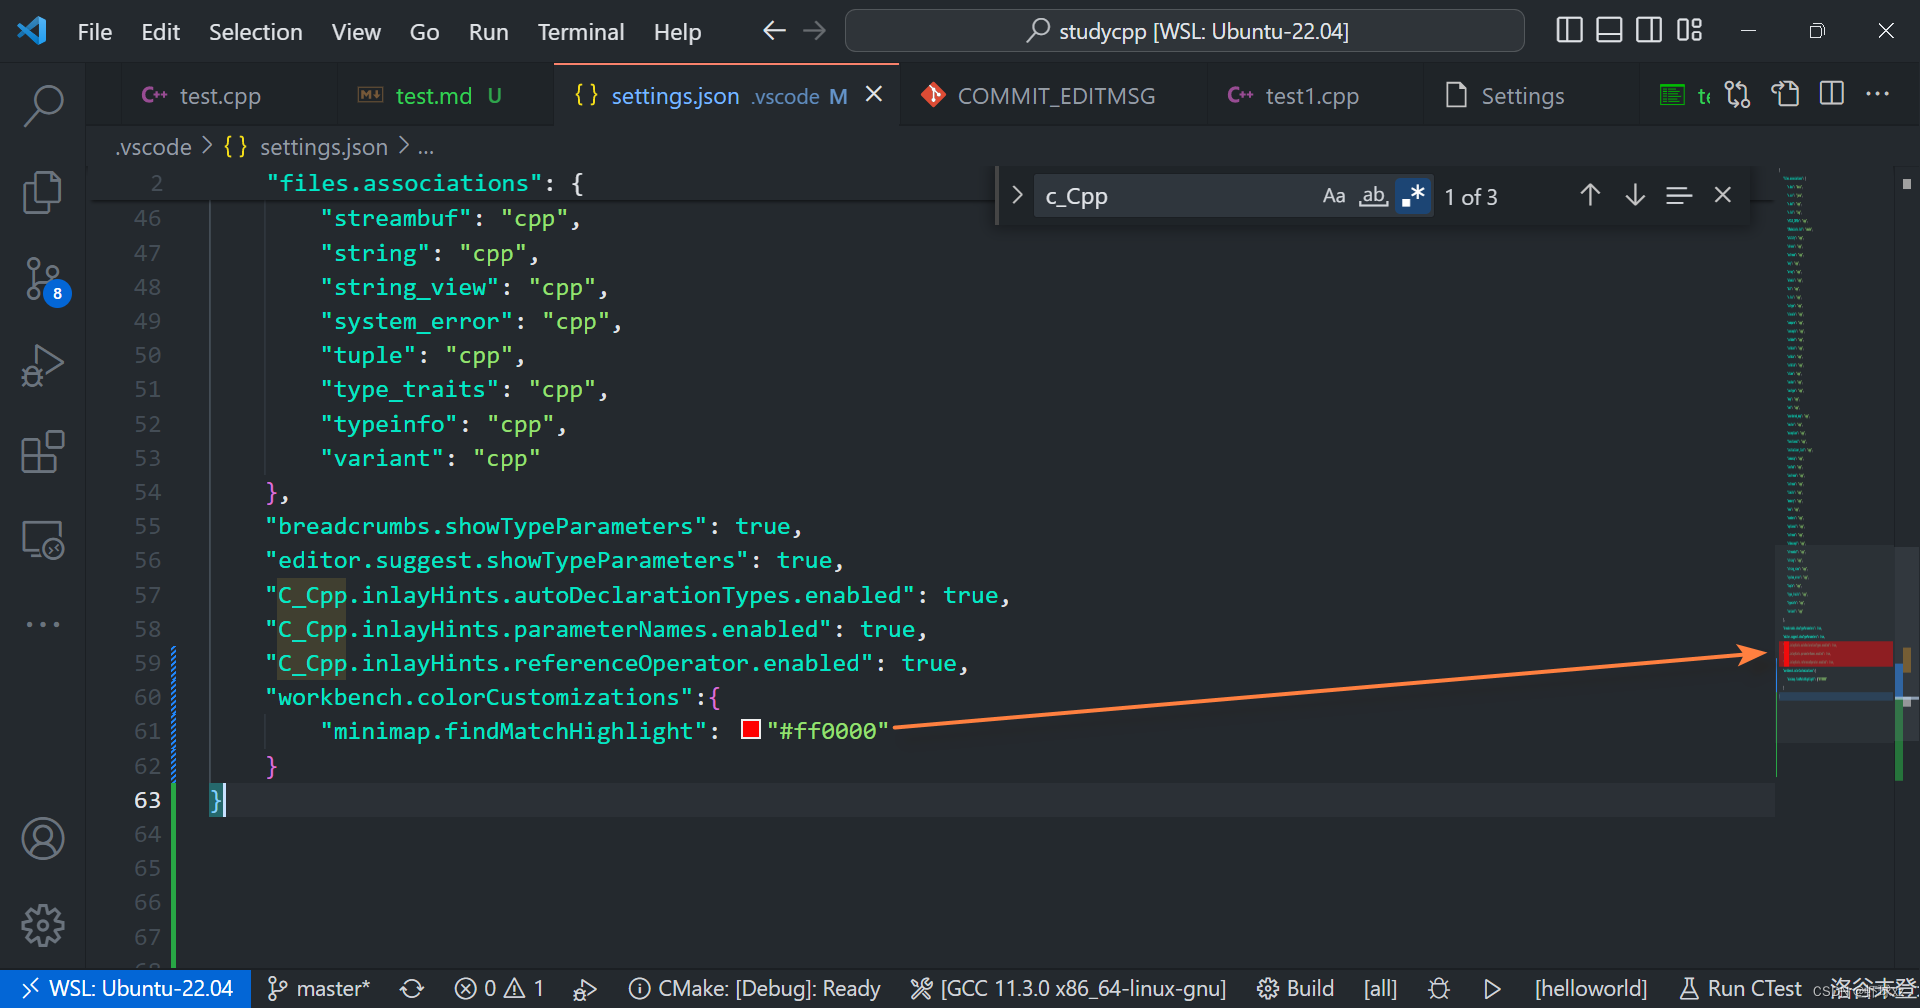
Task: Open problems errors and warnings indicator
Action: click(x=499, y=988)
